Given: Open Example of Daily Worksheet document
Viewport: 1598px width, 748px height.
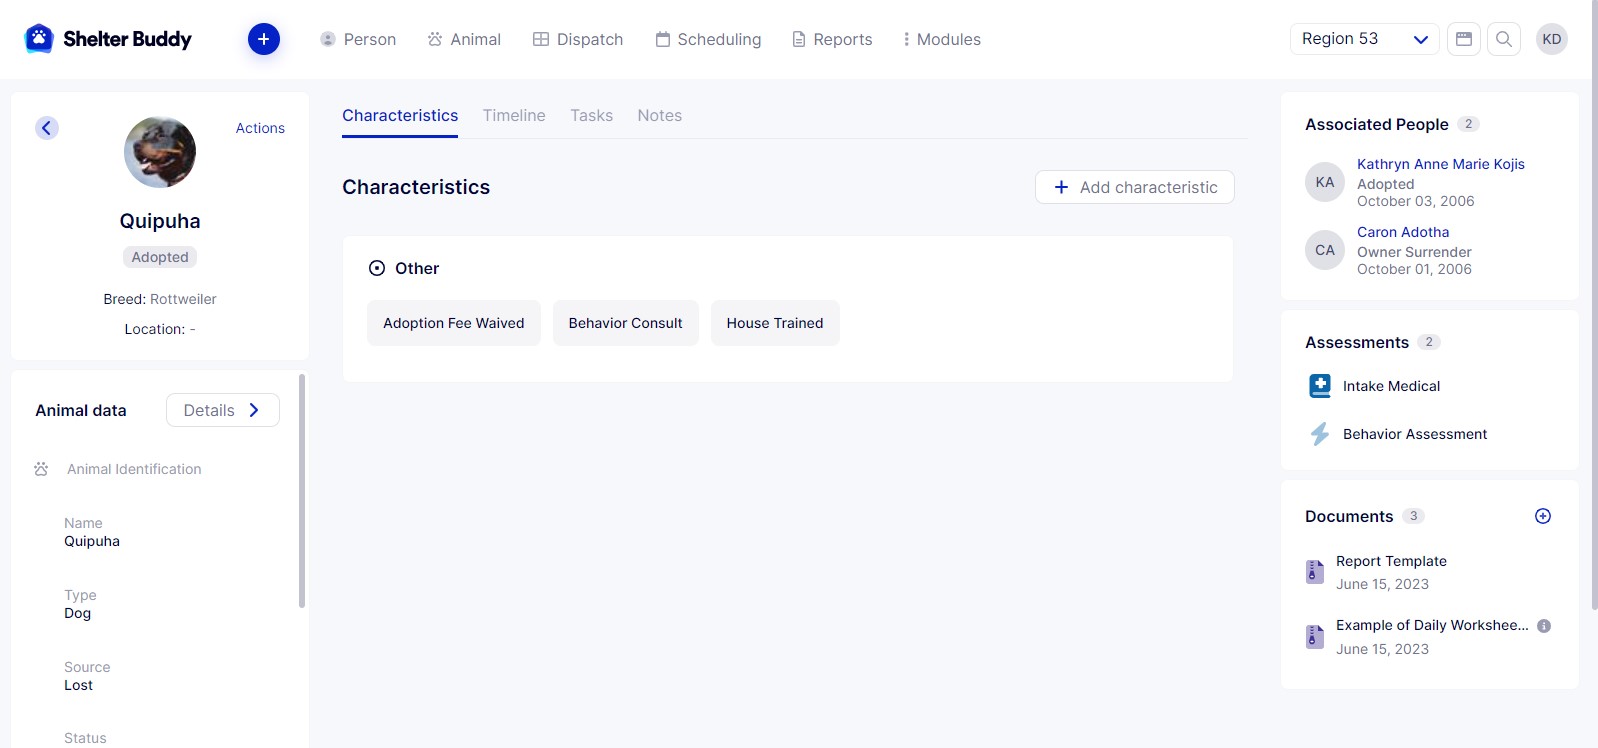Looking at the screenshot, I should coord(1432,625).
